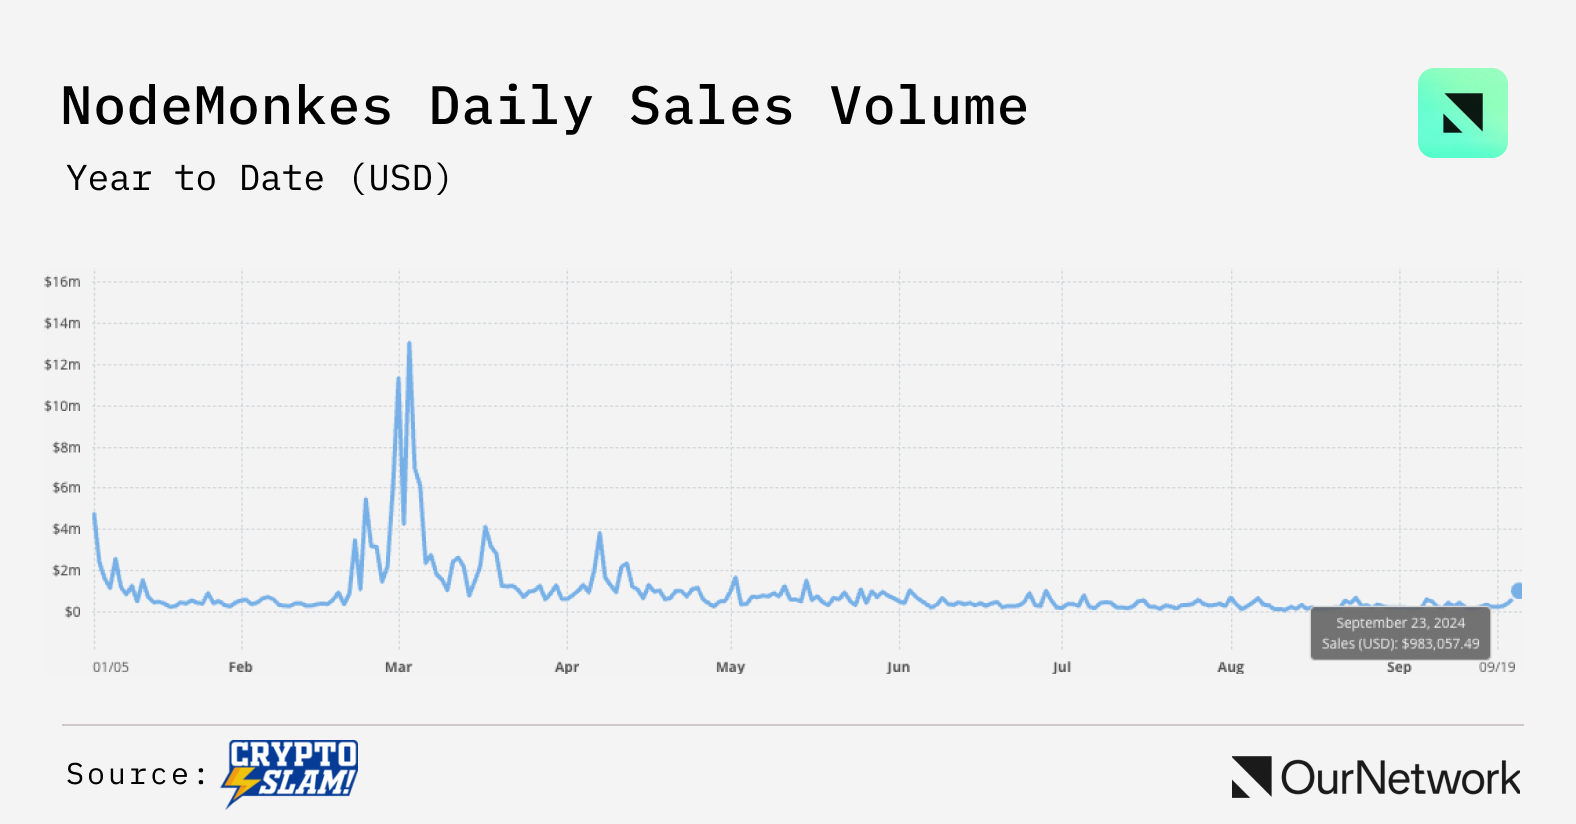The height and width of the screenshot is (824, 1576).
Task: Click the green OurNetwork logo badge
Action: 1462,113
